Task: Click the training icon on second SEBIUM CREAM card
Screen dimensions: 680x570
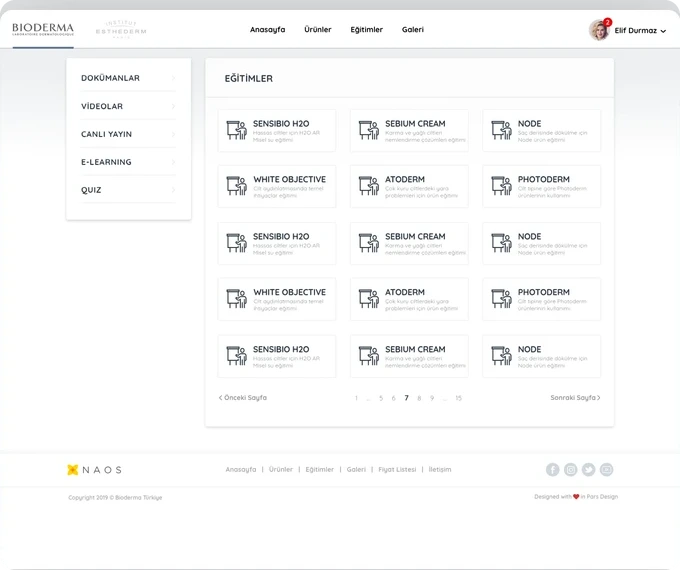Action: coord(369,243)
